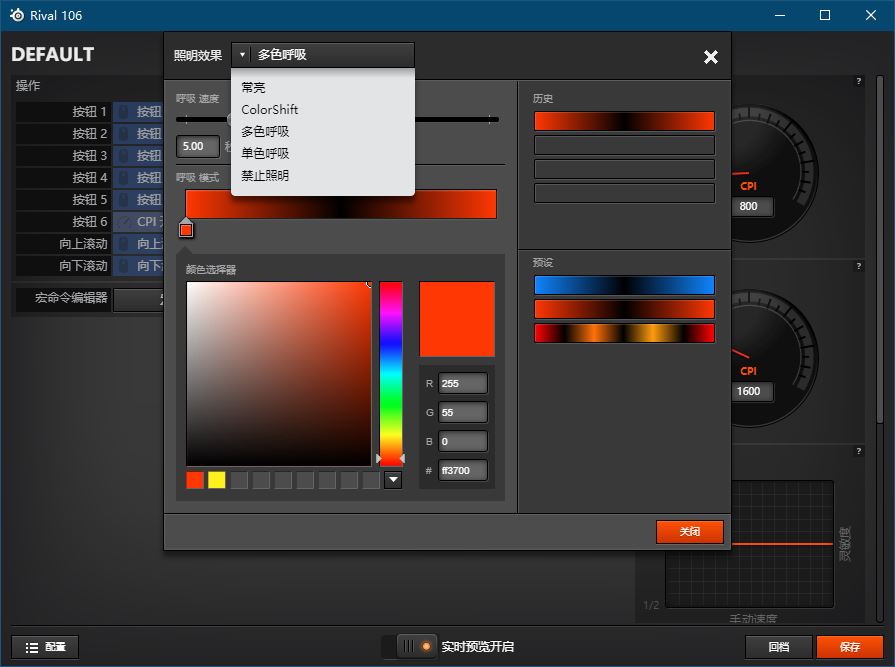Pick 禁止照明 to disable lighting
Image resolution: width=895 pixels, height=667 pixels.
pos(266,176)
